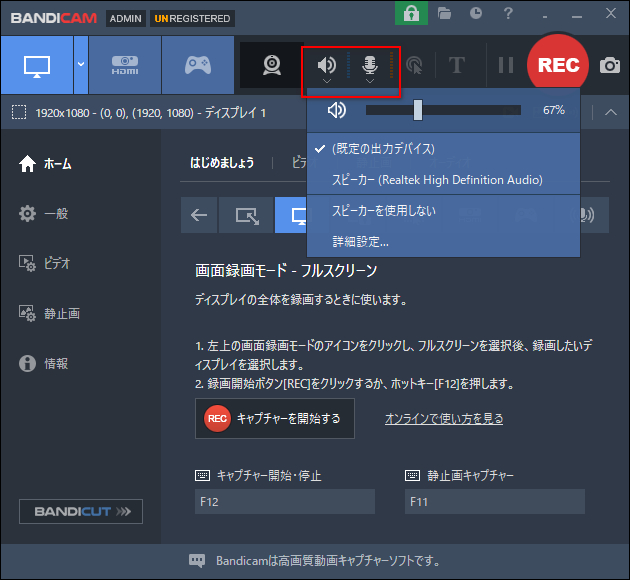This screenshot has width=630, height=580.
Task: Click the 67% volume value
Action: tap(554, 110)
